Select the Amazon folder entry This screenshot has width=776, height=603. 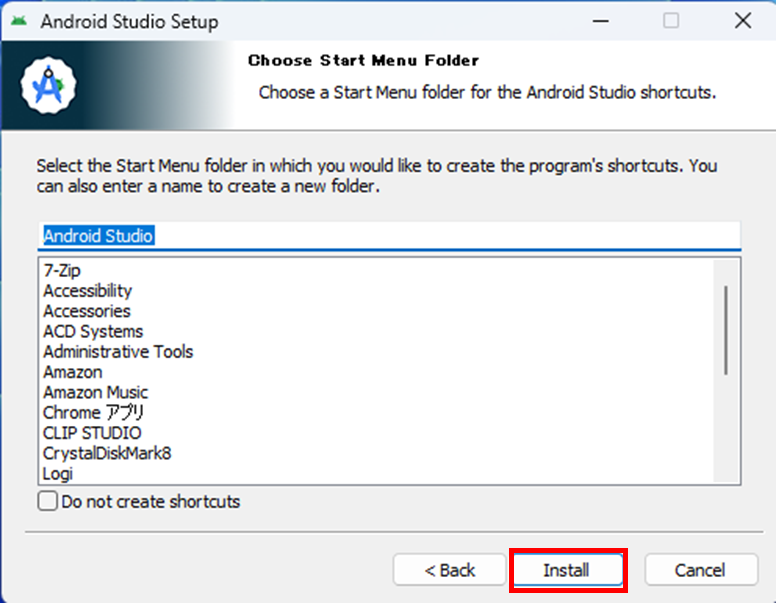coord(72,372)
